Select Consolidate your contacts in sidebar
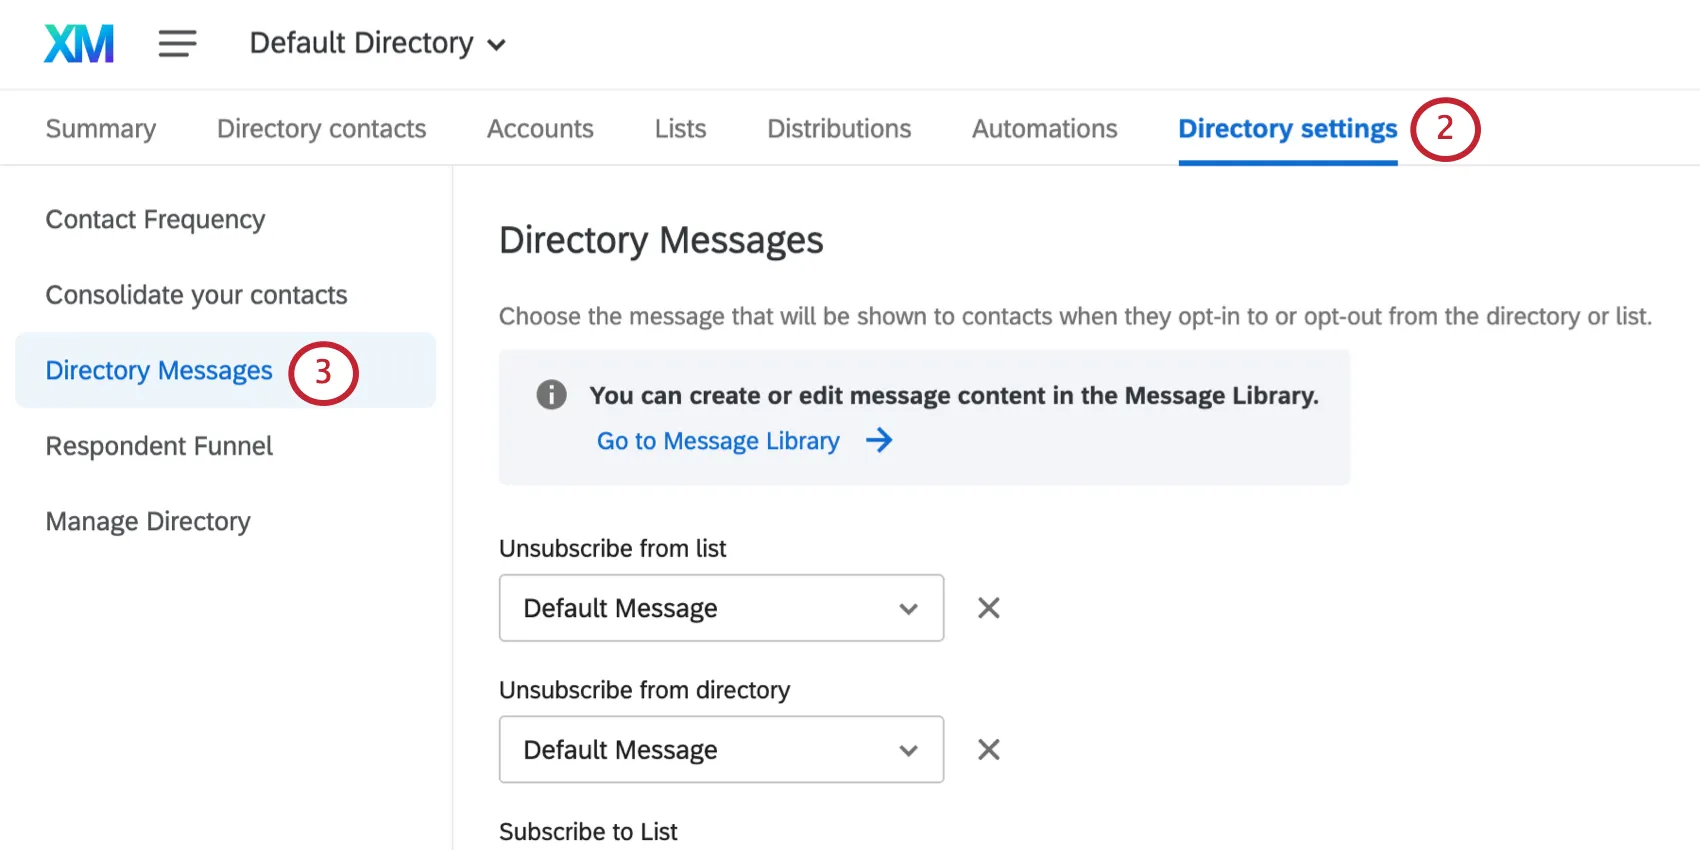The height and width of the screenshot is (850, 1700). pos(196,295)
